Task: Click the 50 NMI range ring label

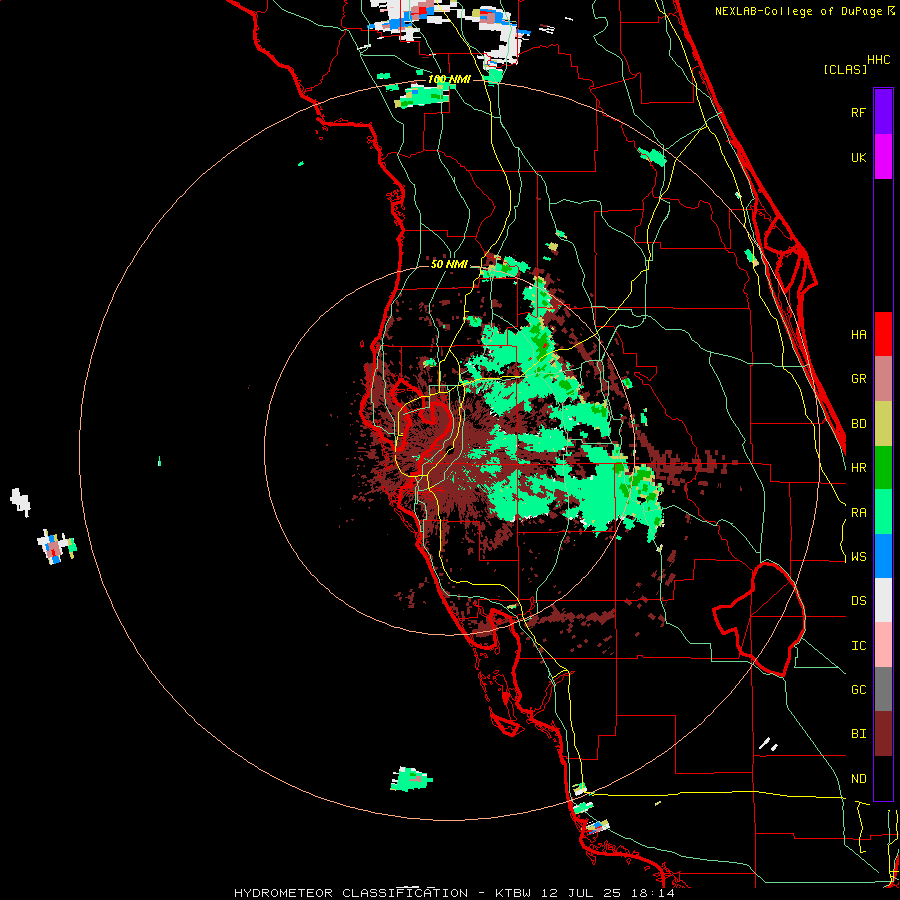Action: pyautogui.click(x=449, y=265)
